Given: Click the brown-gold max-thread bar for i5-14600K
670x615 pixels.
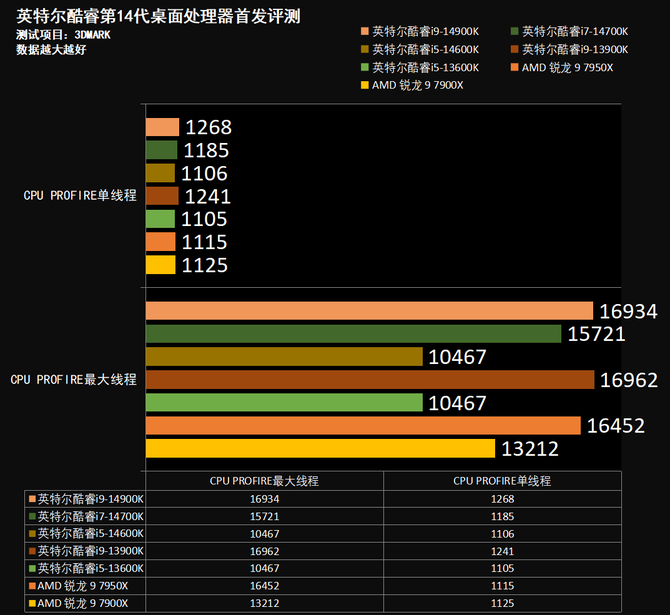Looking at the screenshot, I should point(284,356).
